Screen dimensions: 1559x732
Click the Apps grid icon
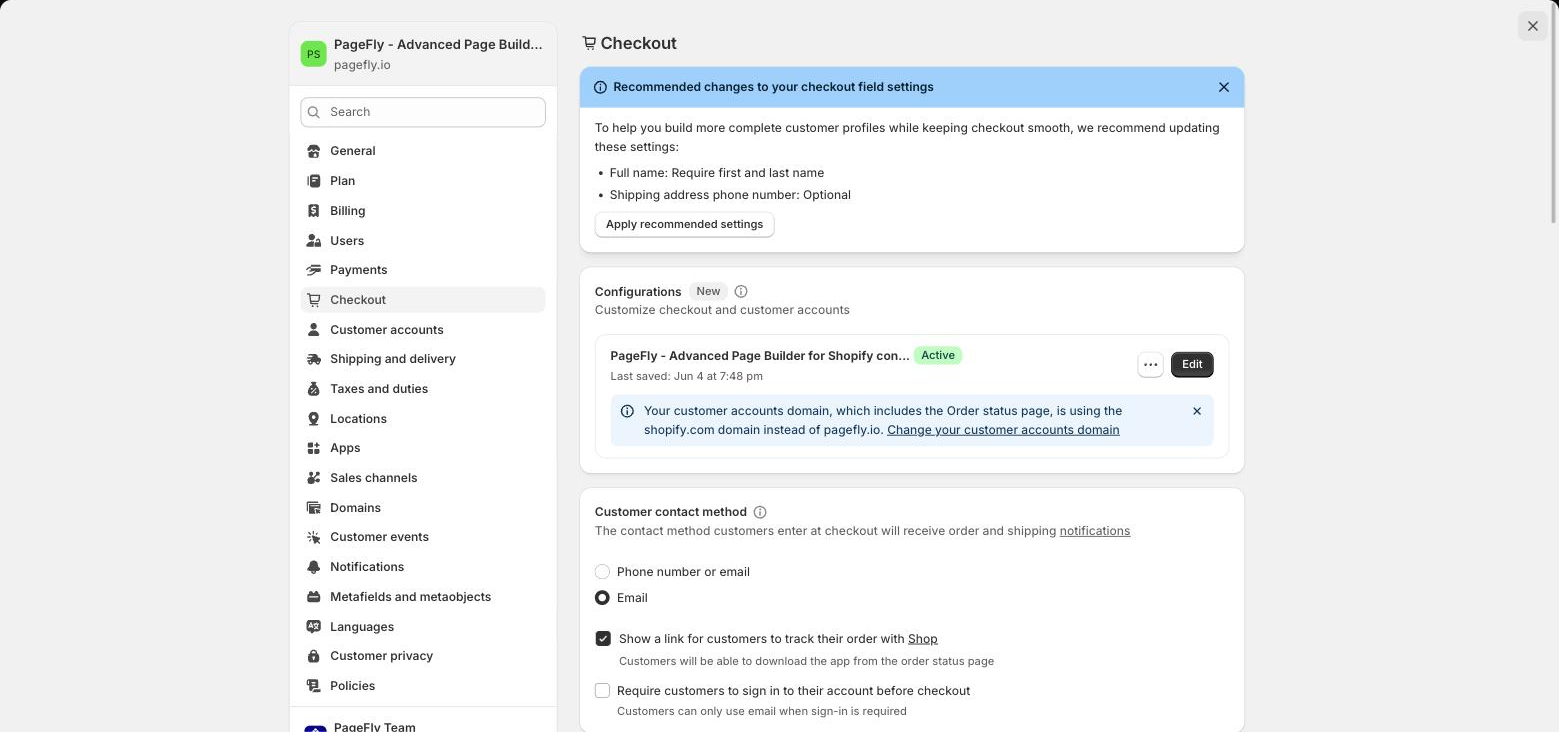314,448
